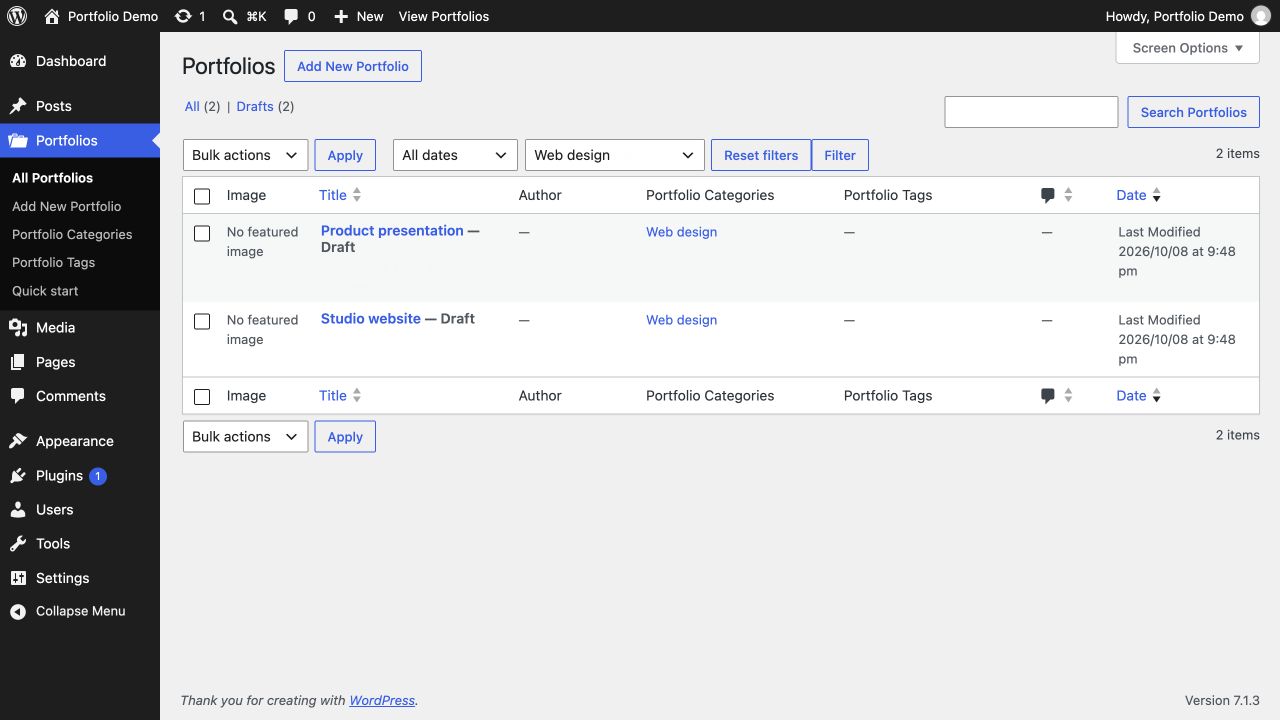Viewport: 1280px width, 720px height.
Task: Sort by comments icon in table header
Action: coord(1048,195)
